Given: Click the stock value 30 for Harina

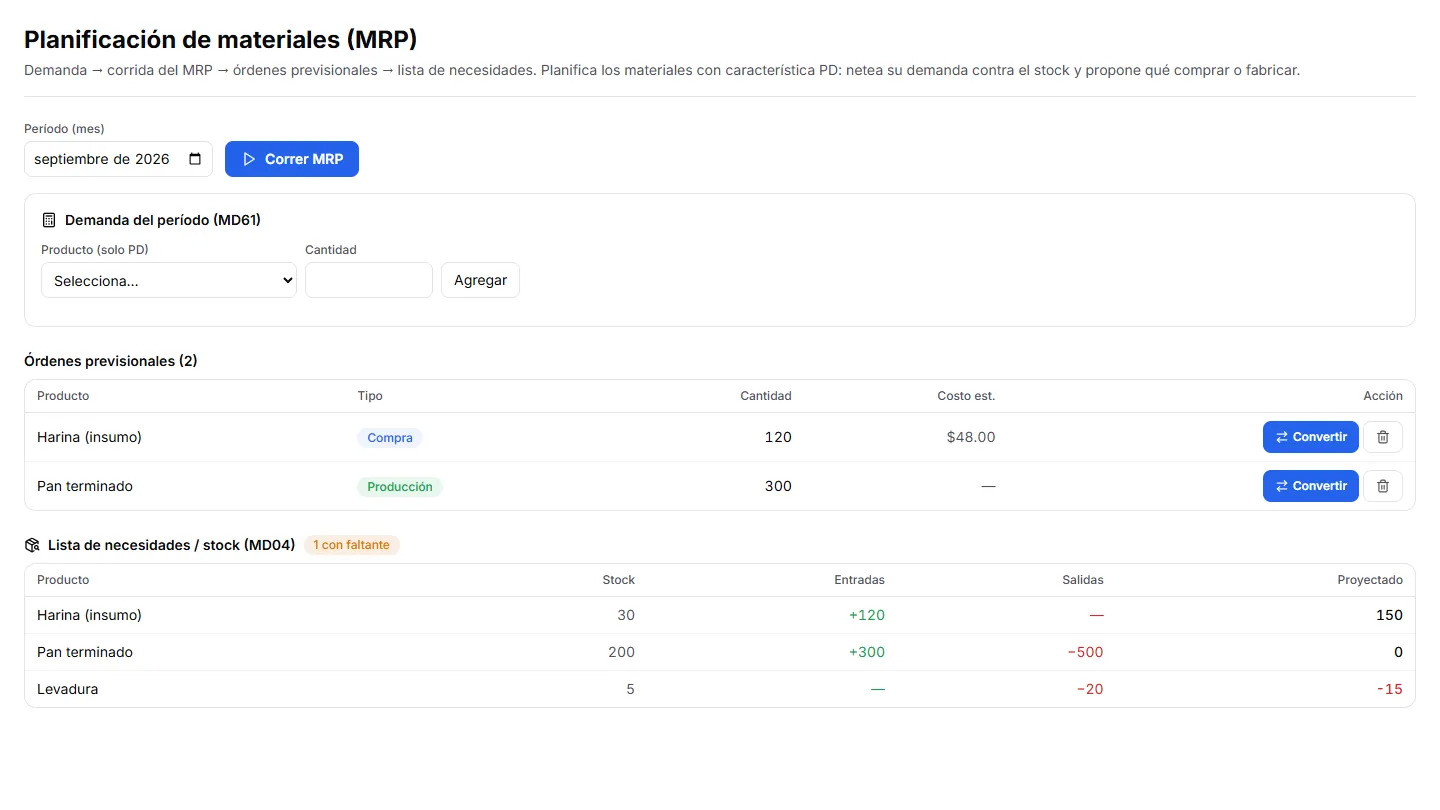Looking at the screenshot, I should point(626,615).
